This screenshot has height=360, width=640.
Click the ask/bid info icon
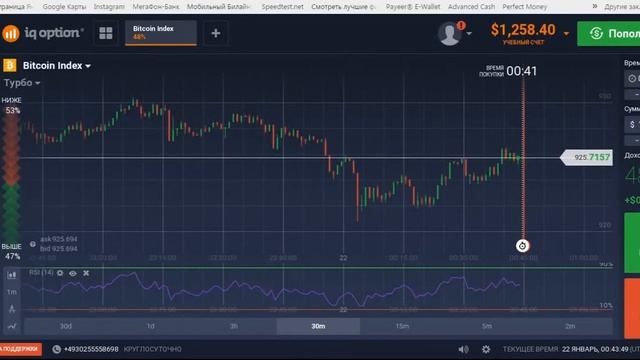coord(33,244)
